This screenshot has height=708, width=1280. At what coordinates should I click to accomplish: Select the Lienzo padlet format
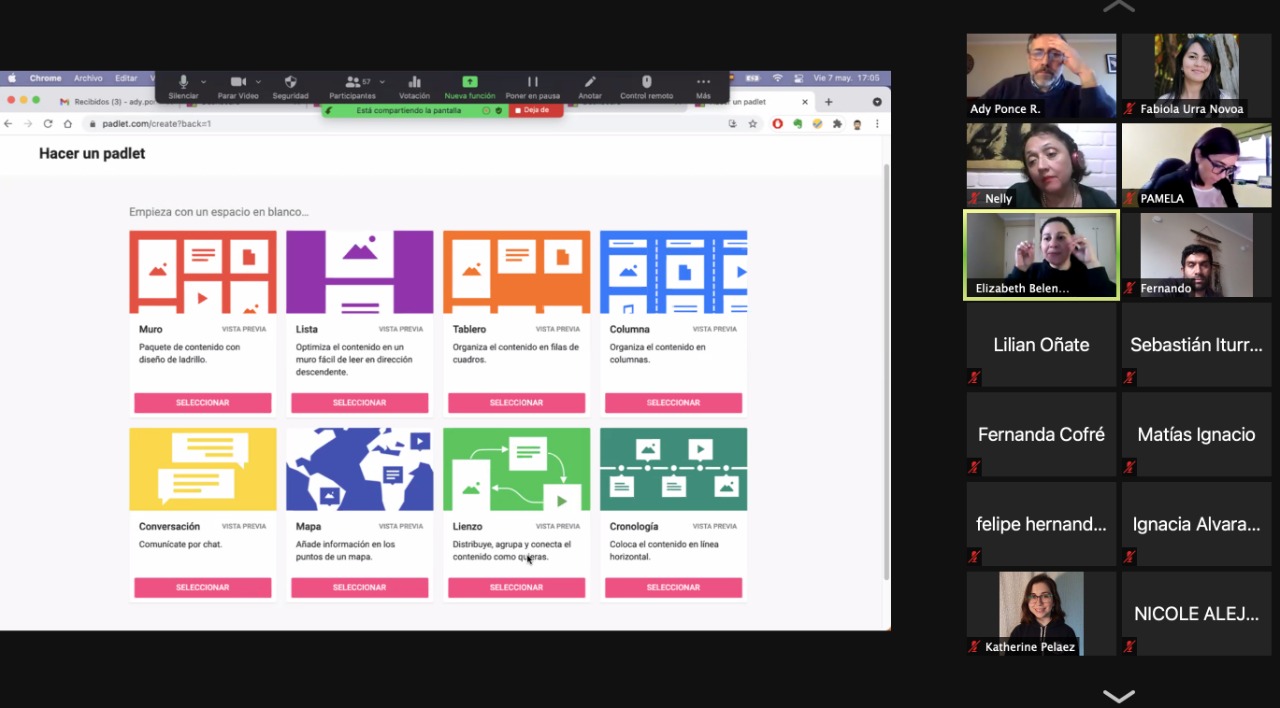coord(517,588)
